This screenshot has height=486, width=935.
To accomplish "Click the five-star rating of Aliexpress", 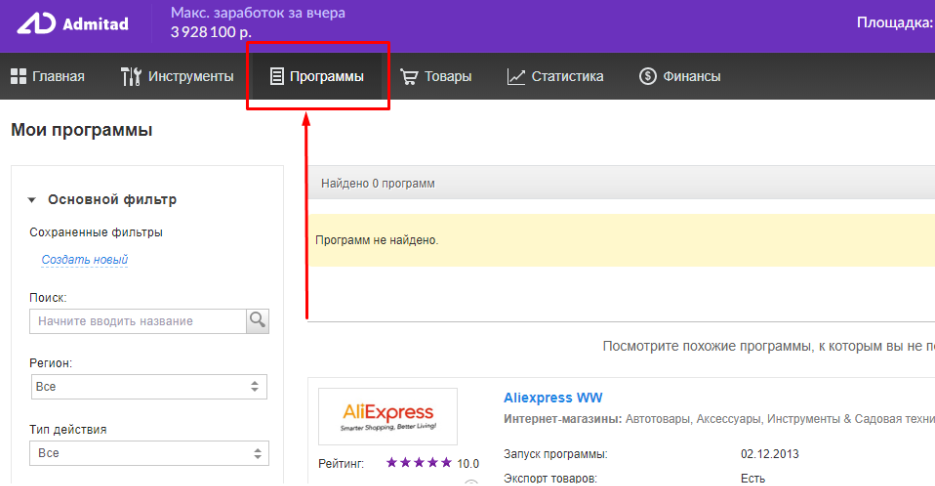I will [x=419, y=463].
